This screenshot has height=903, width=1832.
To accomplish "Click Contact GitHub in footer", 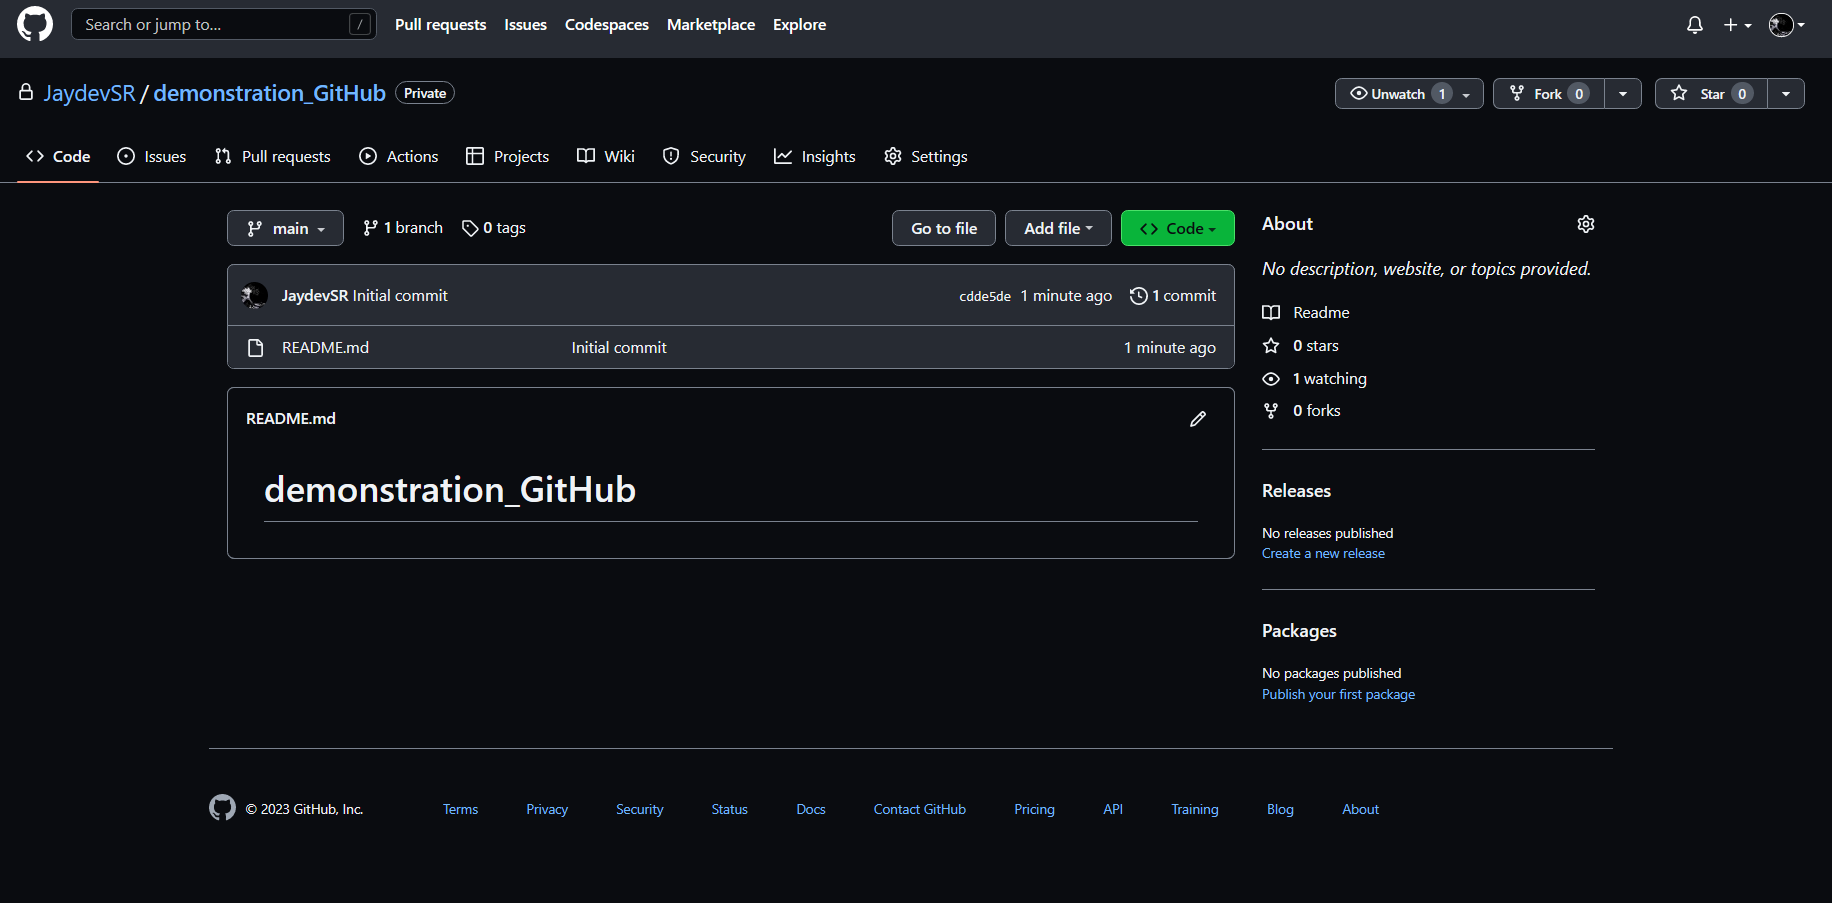I will click(x=920, y=809).
